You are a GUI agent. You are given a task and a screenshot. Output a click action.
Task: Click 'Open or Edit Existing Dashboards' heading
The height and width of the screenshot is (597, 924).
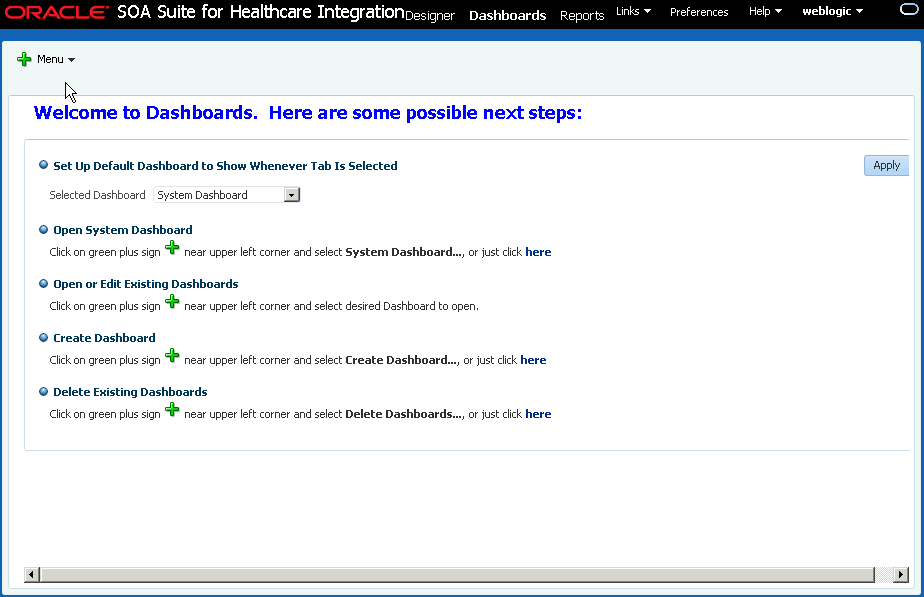[x=146, y=284]
